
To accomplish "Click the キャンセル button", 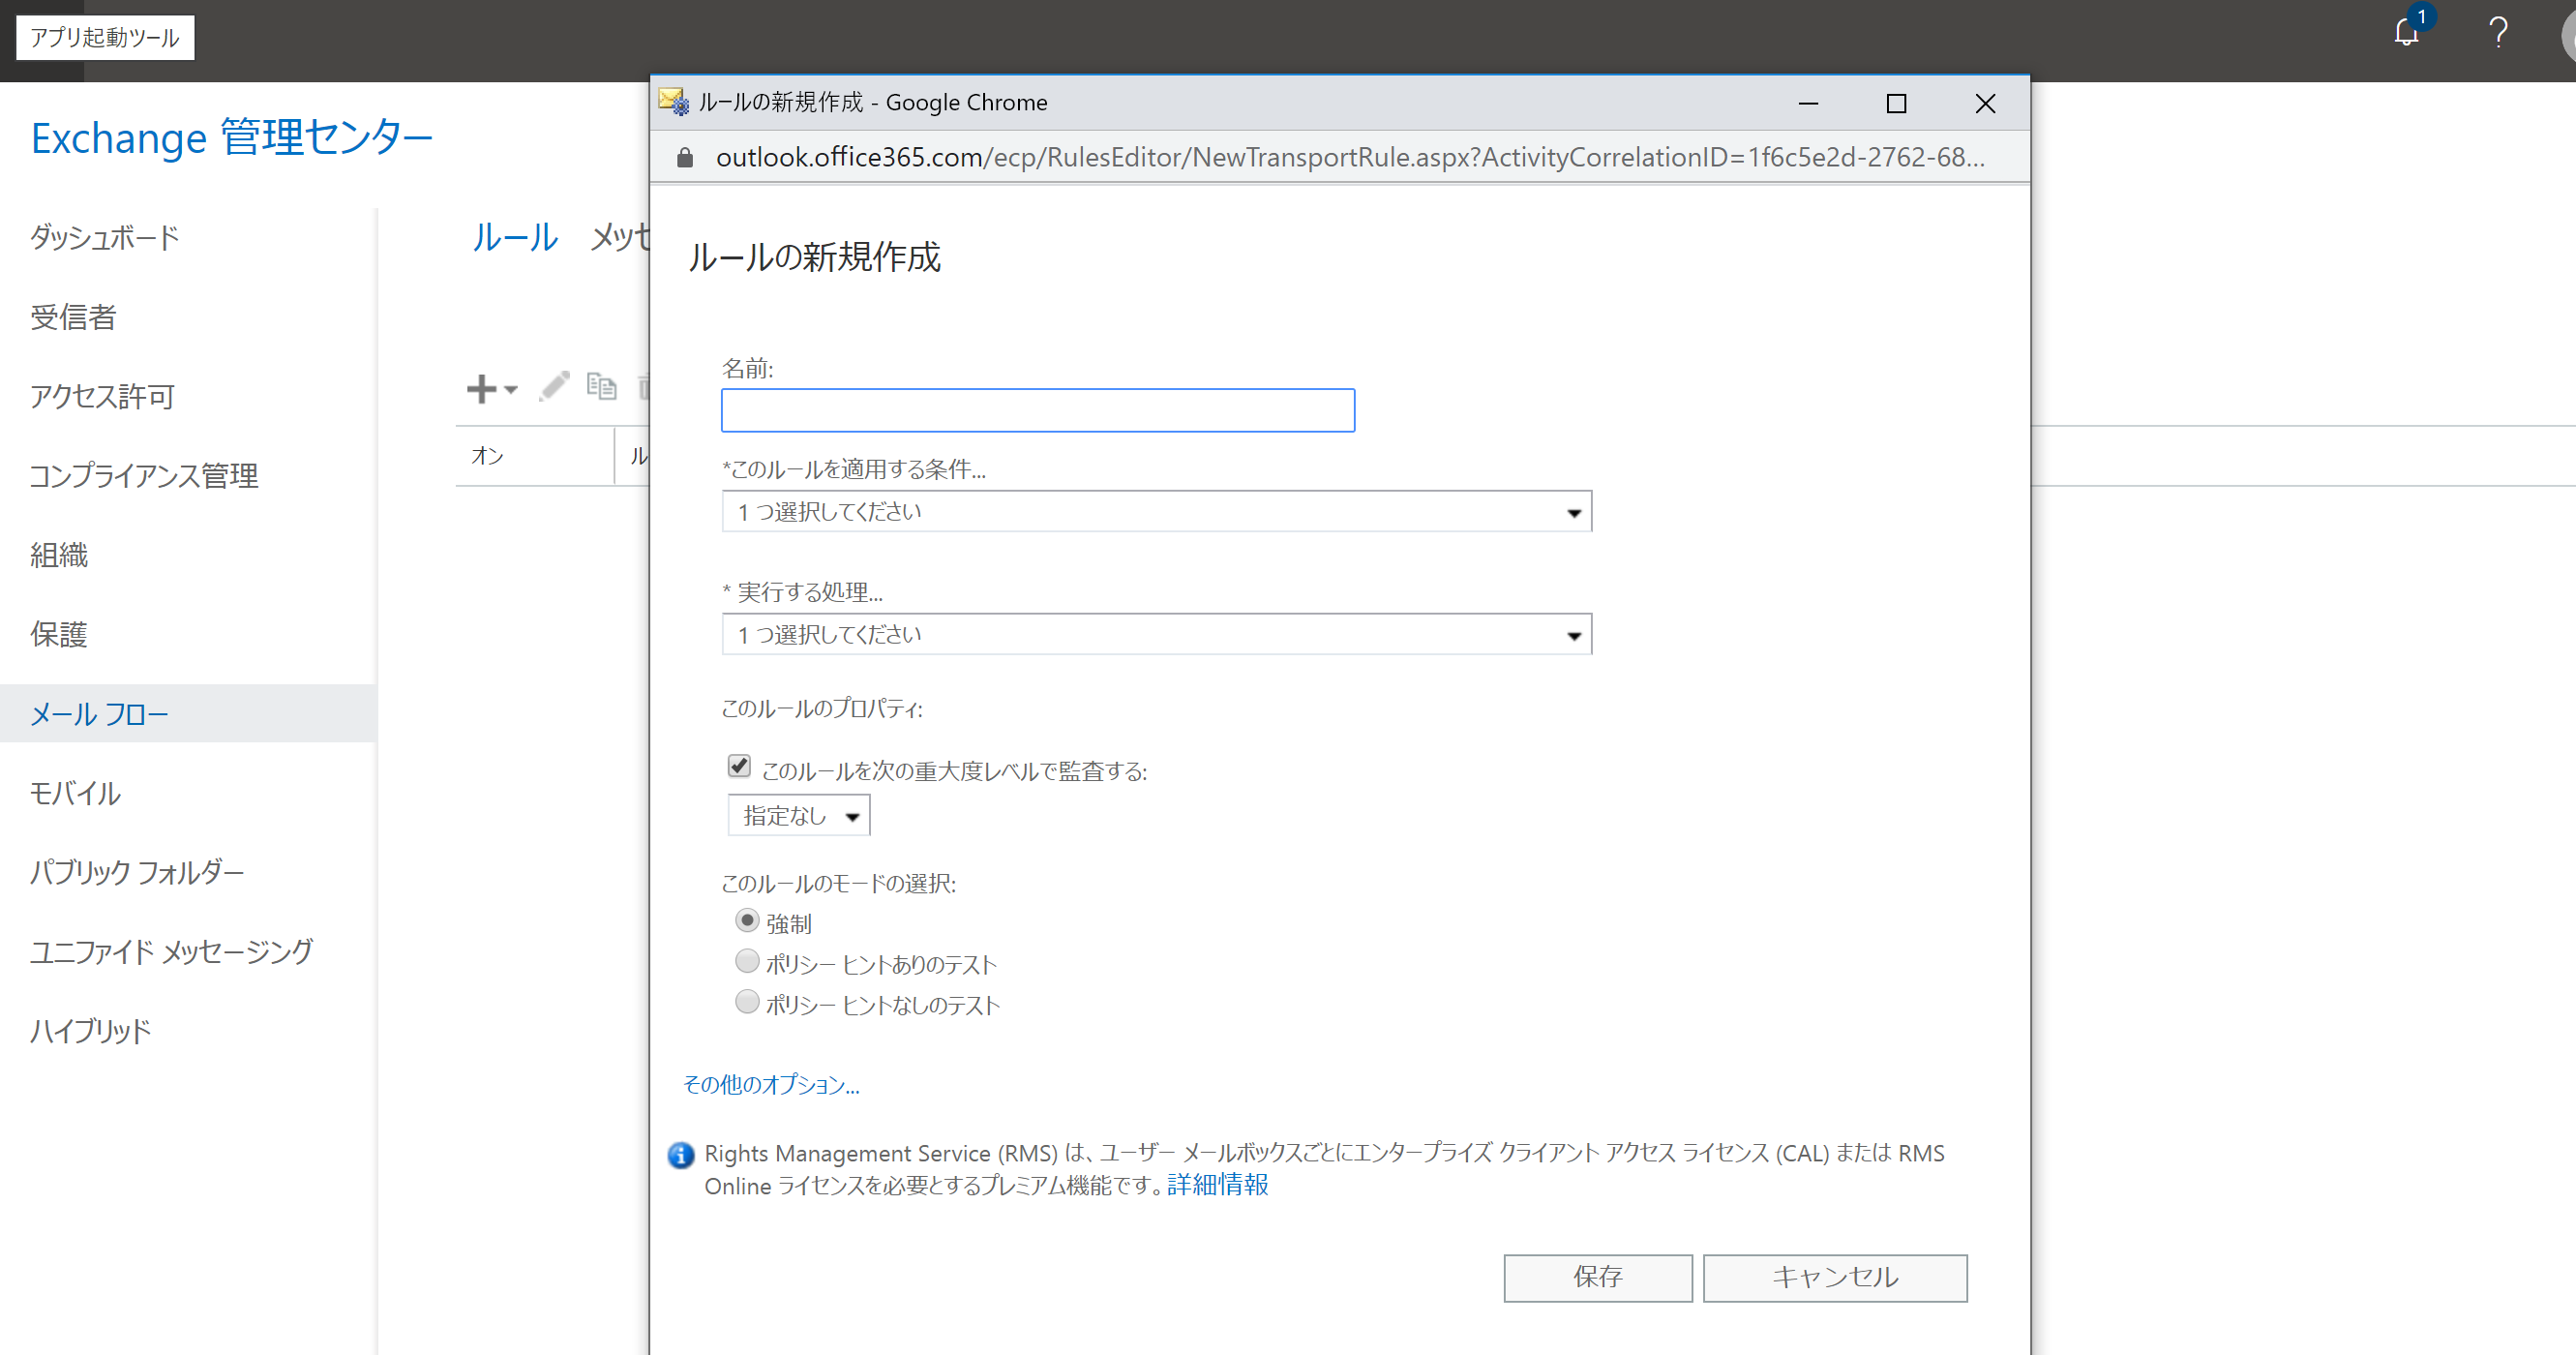I will [1834, 1277].
